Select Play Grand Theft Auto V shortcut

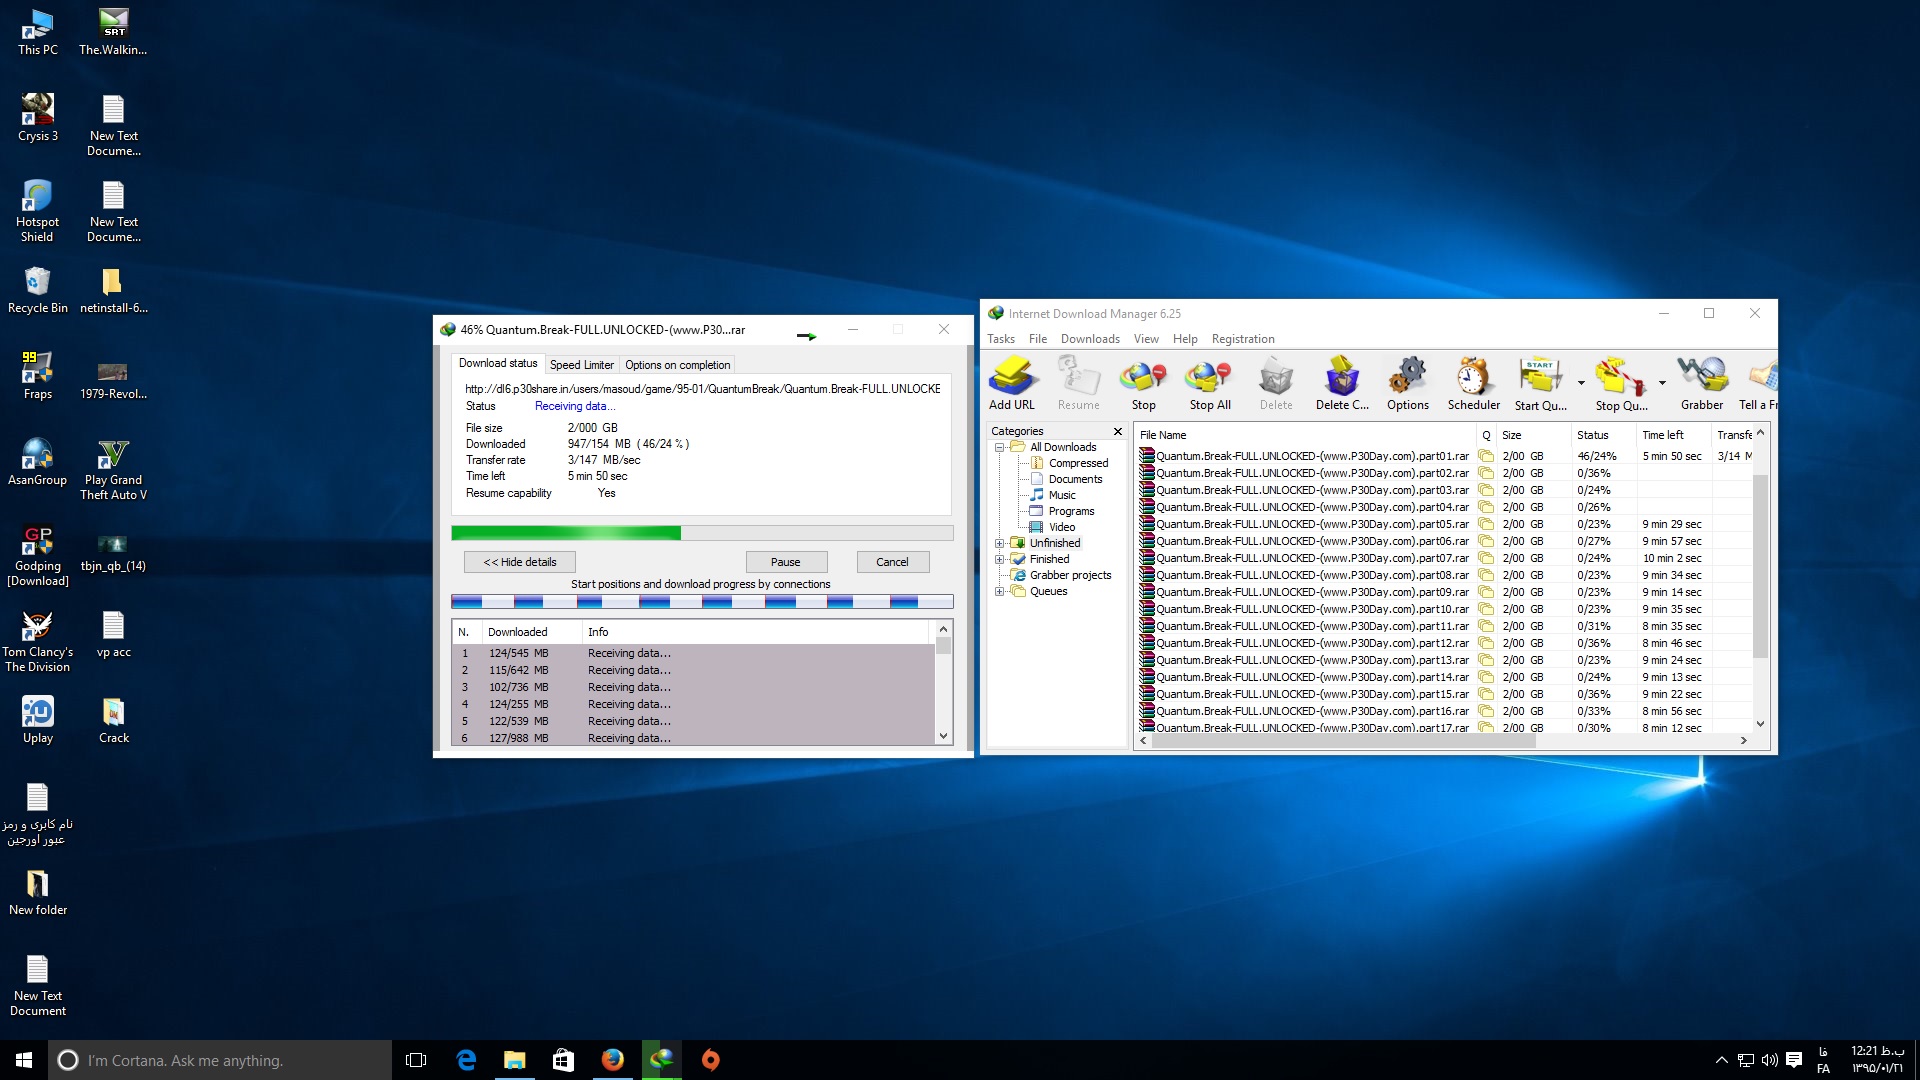point(114,470)
